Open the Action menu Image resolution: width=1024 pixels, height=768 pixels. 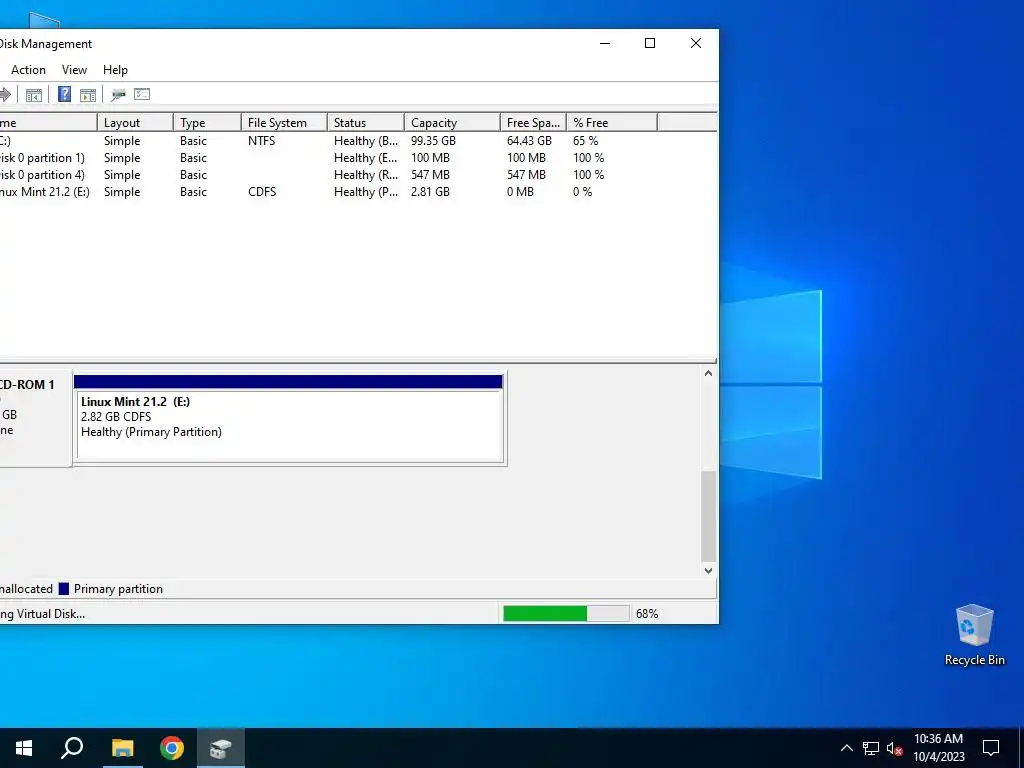point(28,70)
